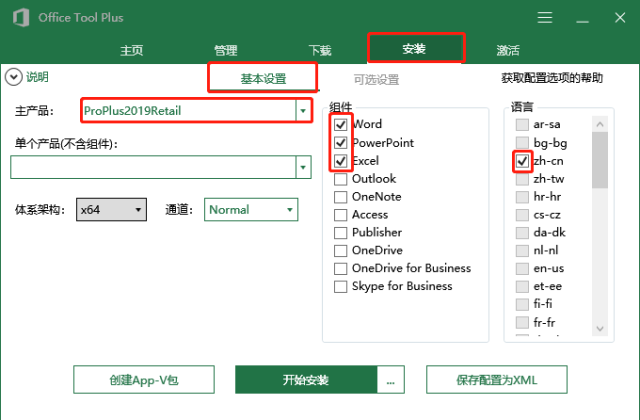
Task: Uncheck the zh-cn language checkbox
Action: pos(522,161)
